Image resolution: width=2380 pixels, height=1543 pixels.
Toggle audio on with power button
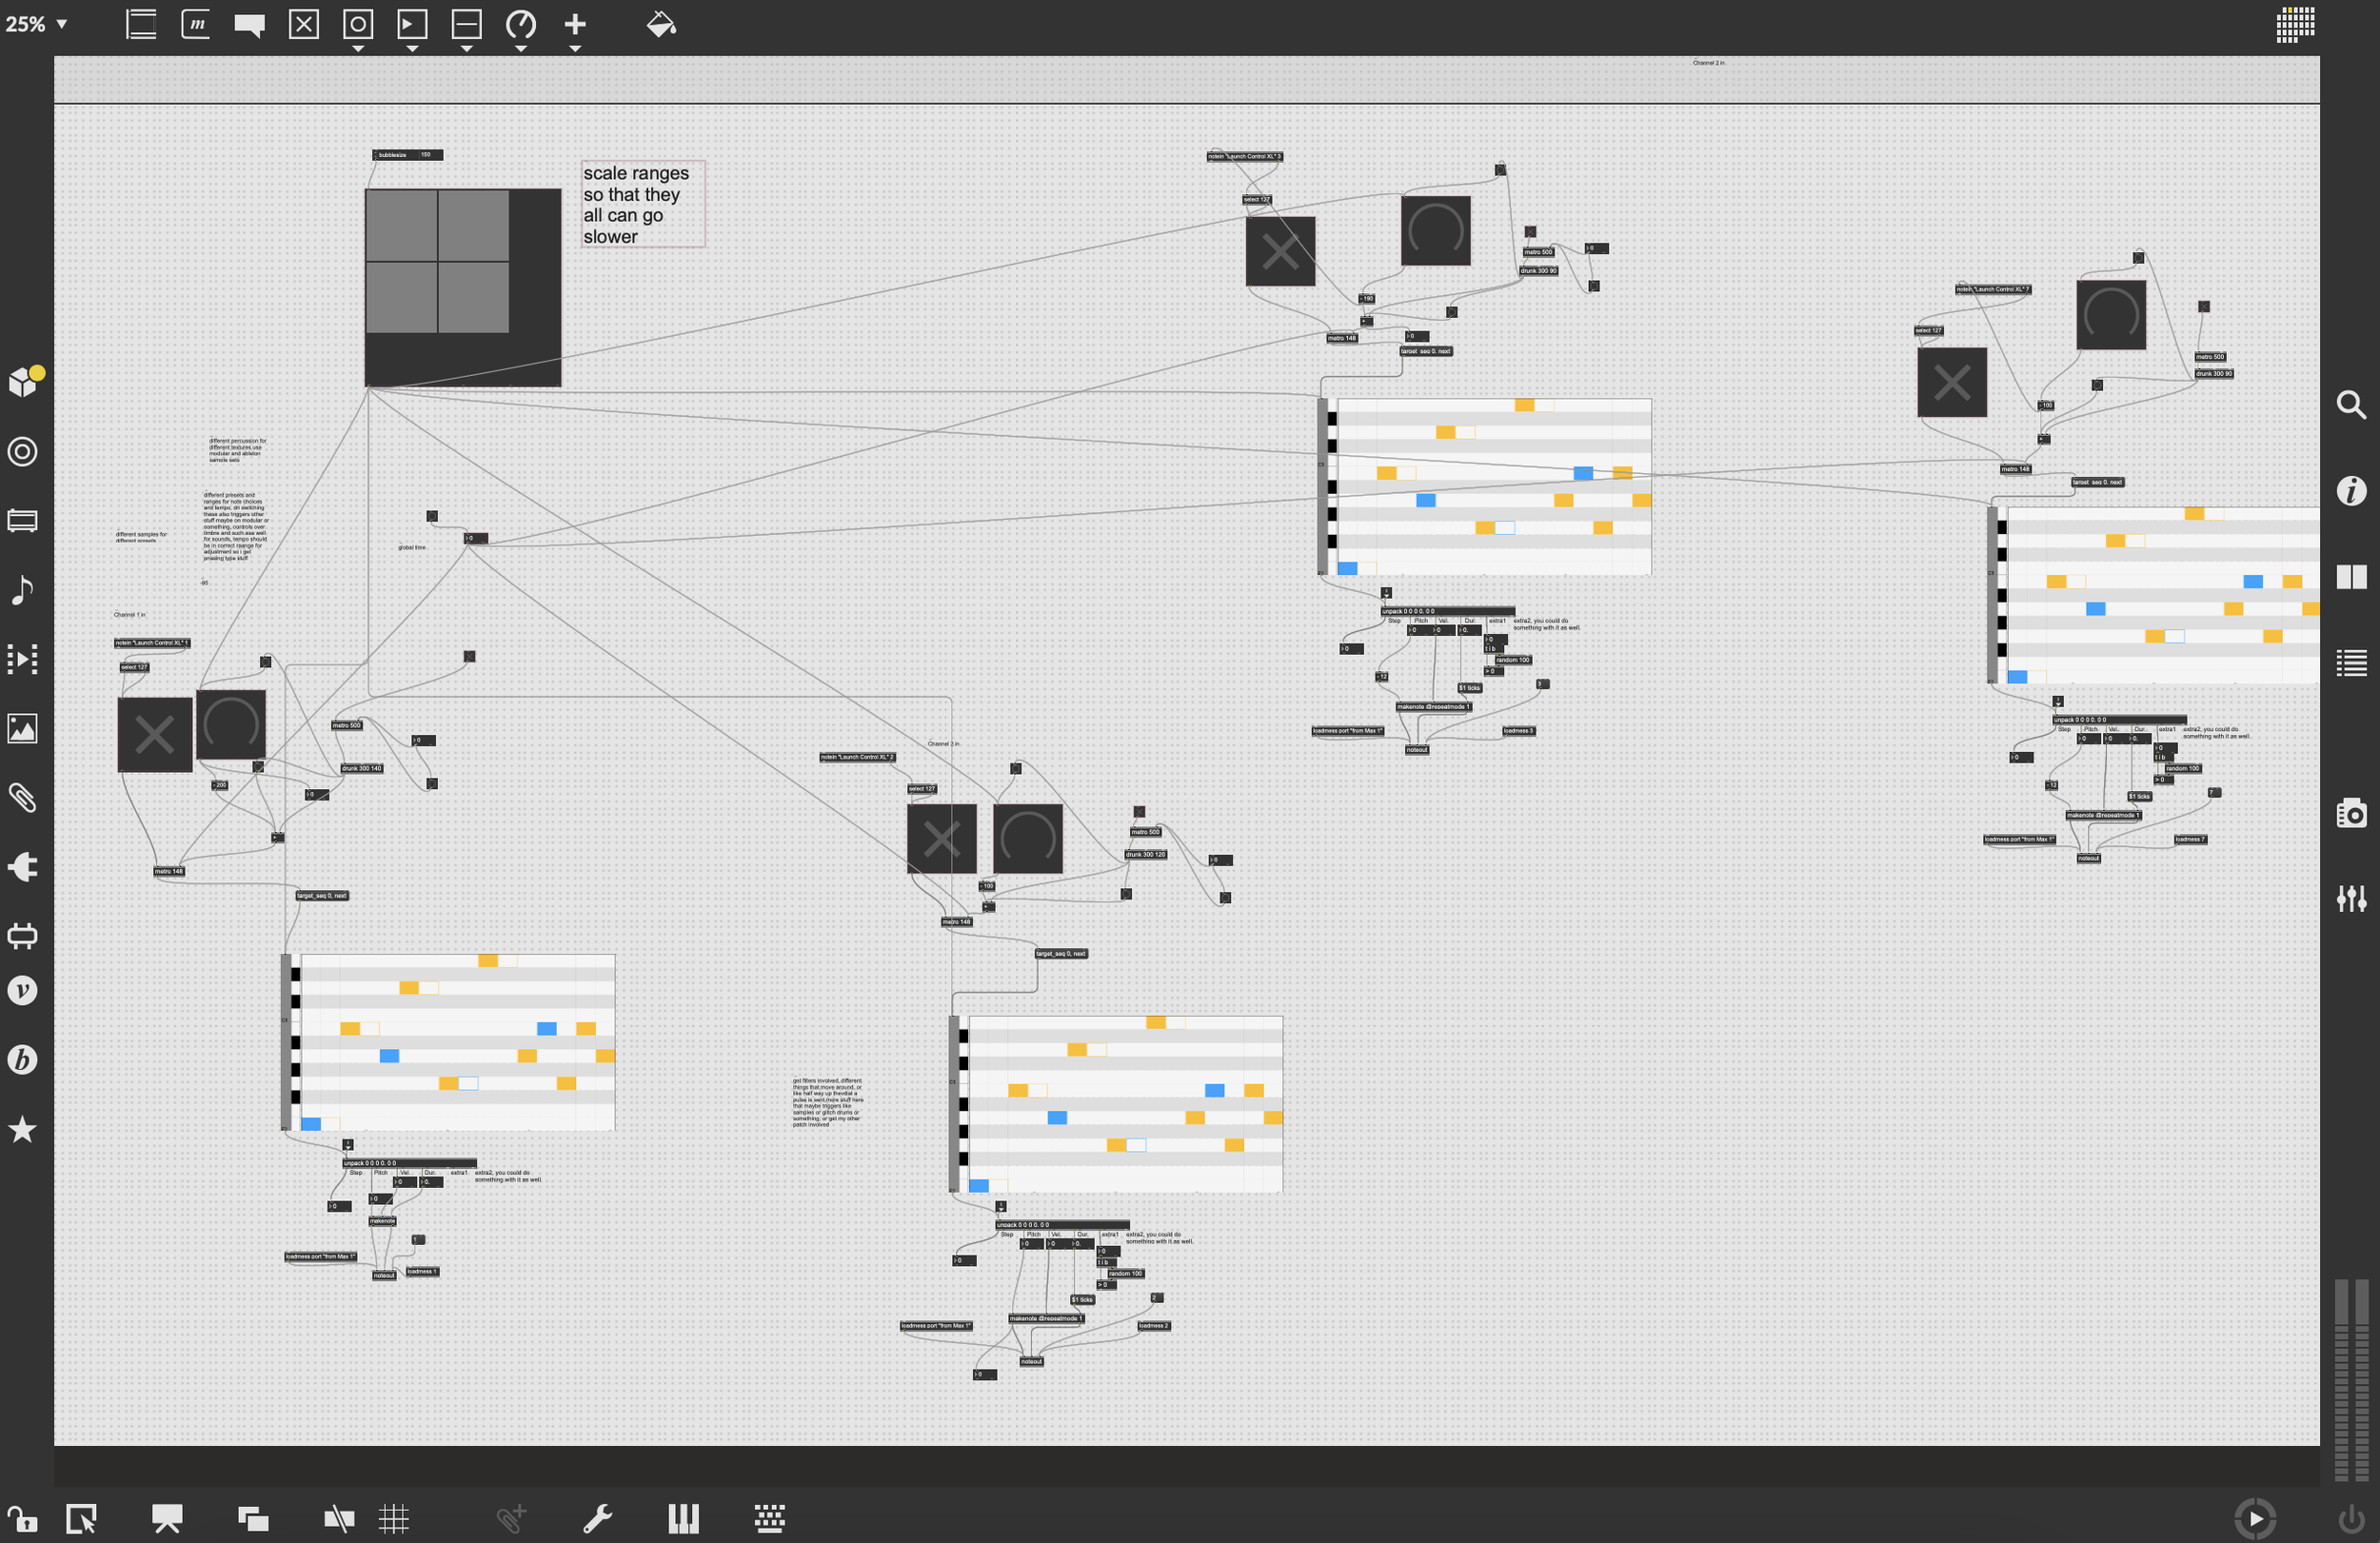2351,1518
